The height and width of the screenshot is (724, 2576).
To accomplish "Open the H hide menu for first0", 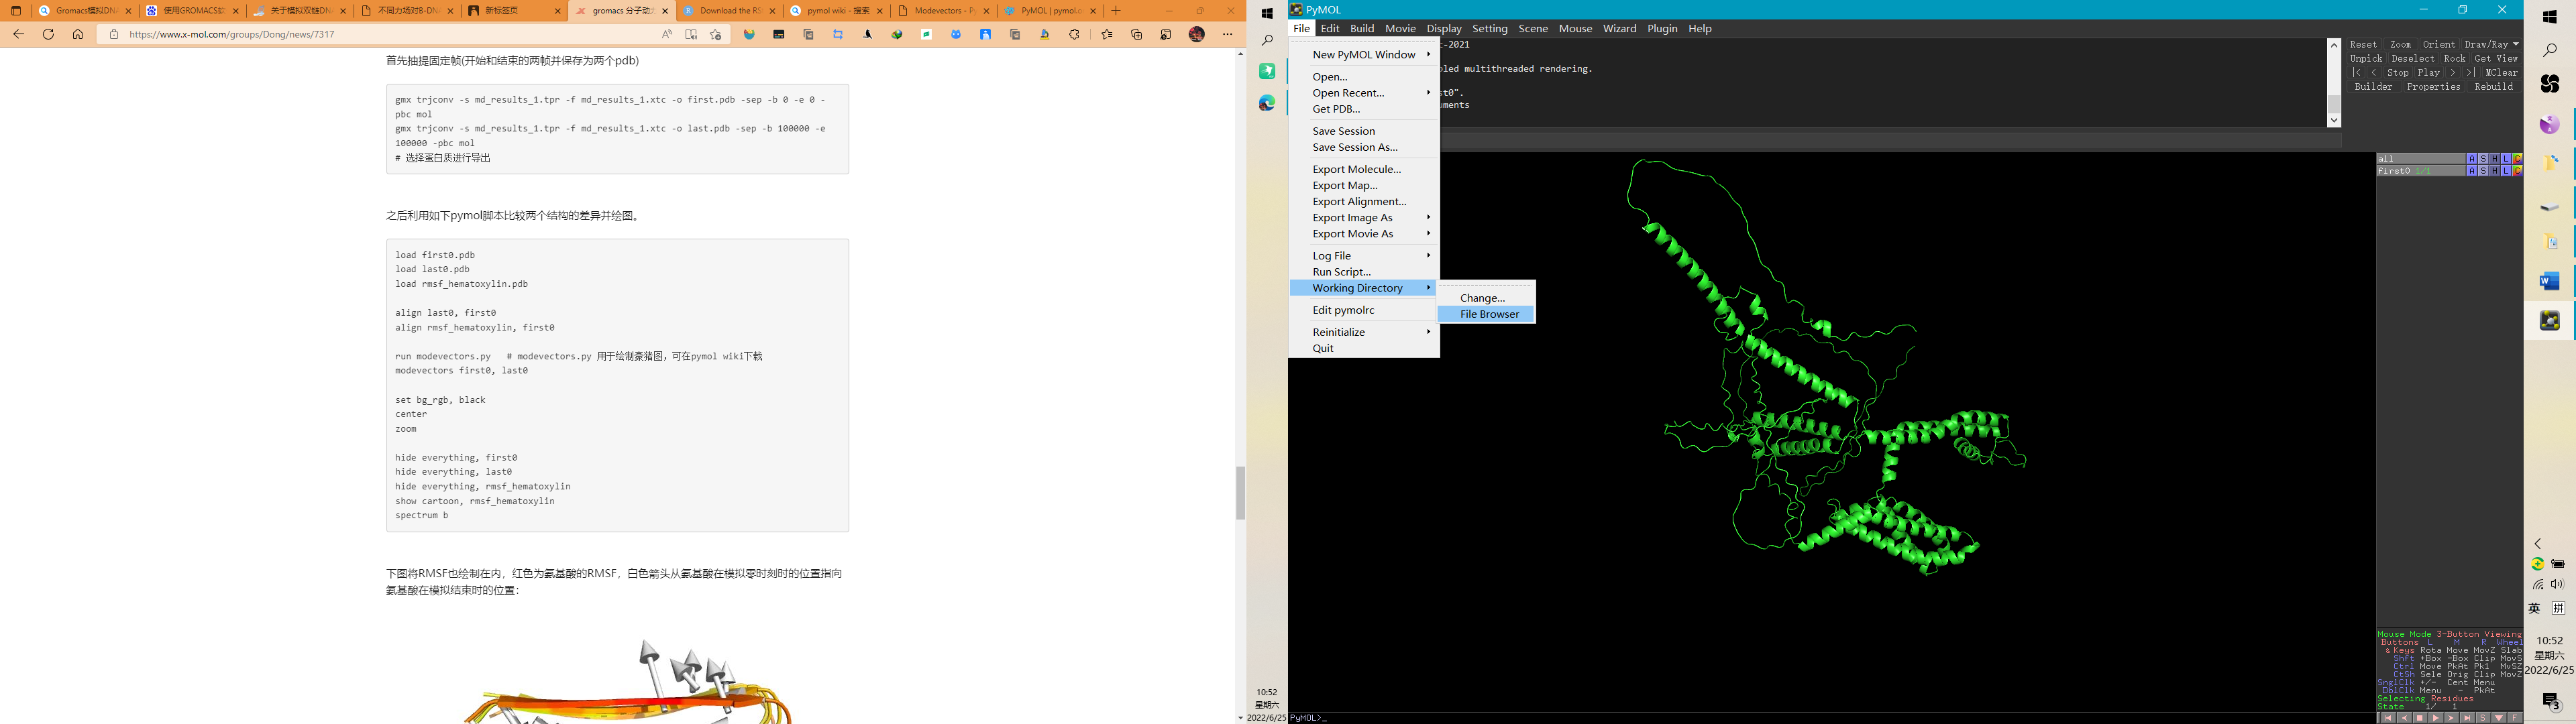I will (2495, 171).
